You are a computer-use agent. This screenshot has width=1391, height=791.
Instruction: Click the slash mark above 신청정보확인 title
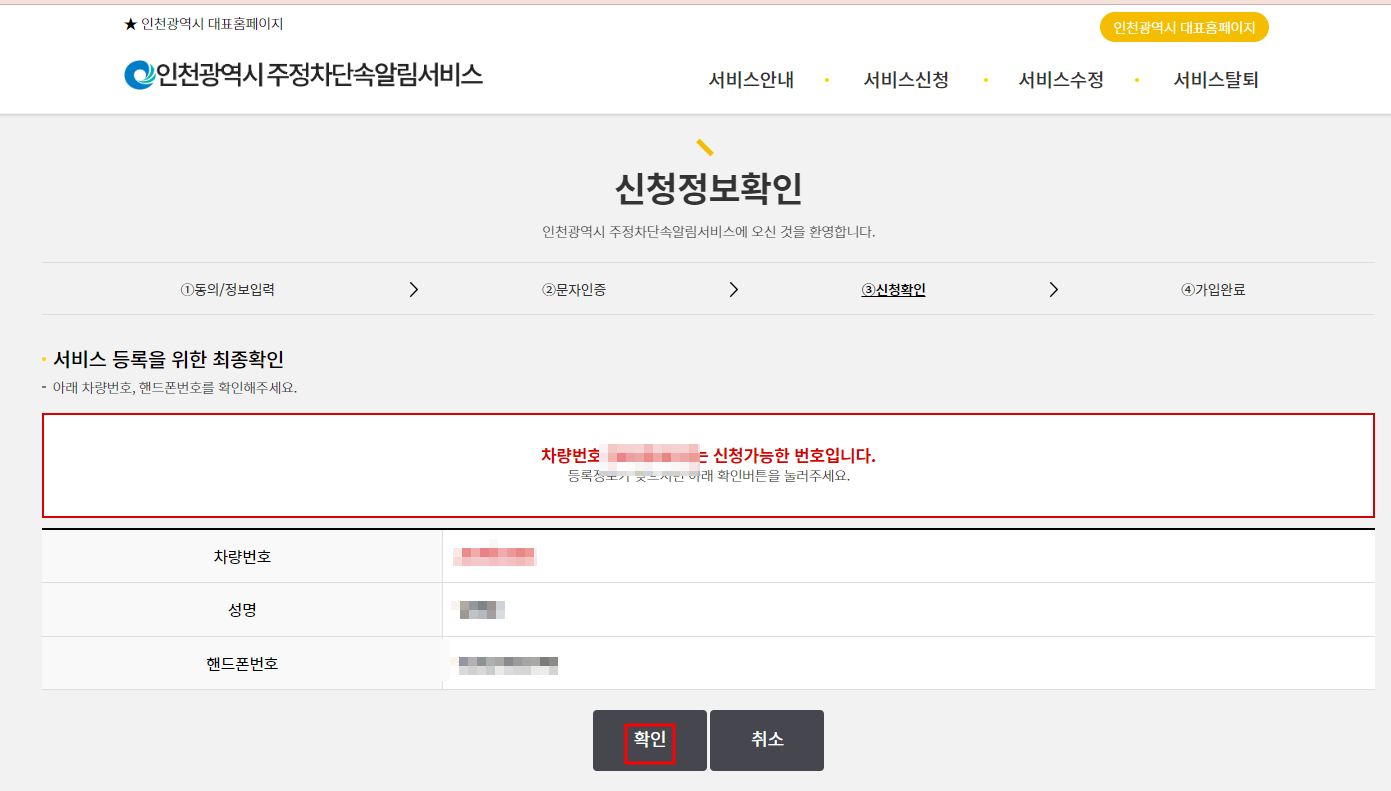705,147
